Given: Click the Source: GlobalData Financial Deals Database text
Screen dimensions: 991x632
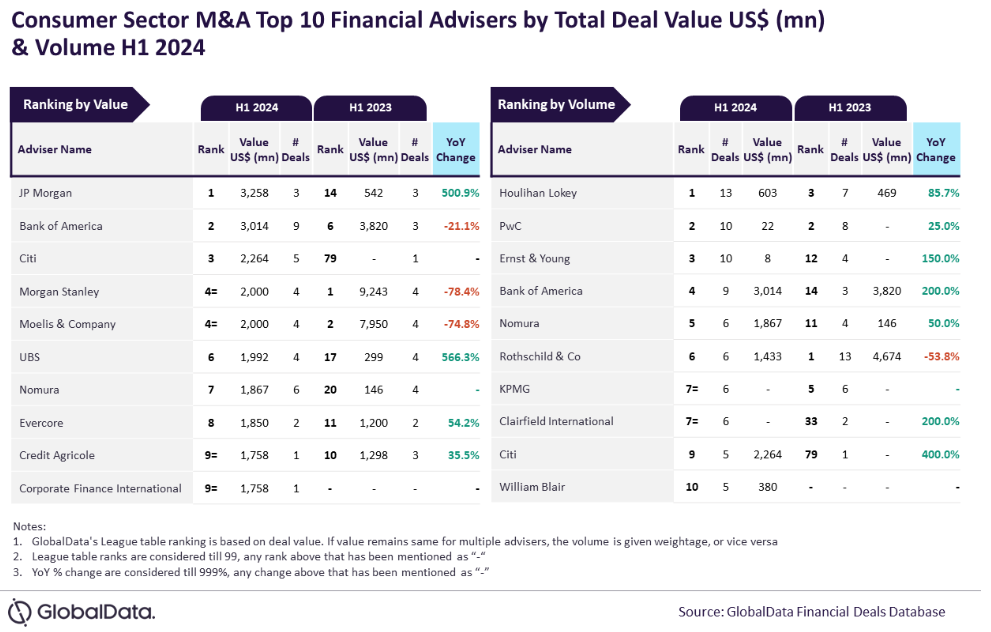Looking at the screenshot, I should tap(811, 611).
